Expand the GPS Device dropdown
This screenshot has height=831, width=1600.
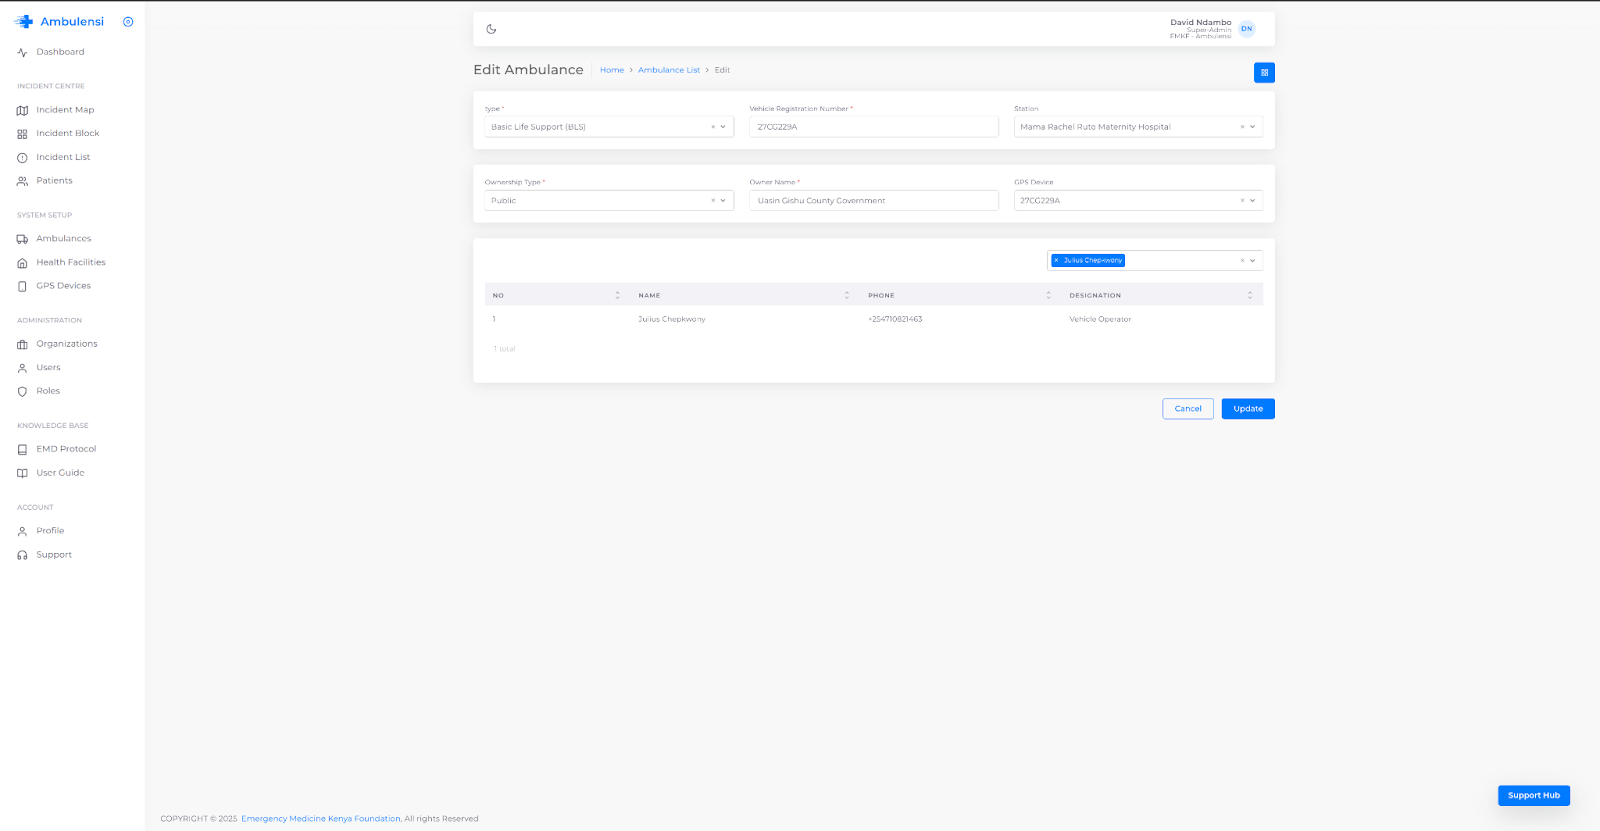pos(1252,201)
